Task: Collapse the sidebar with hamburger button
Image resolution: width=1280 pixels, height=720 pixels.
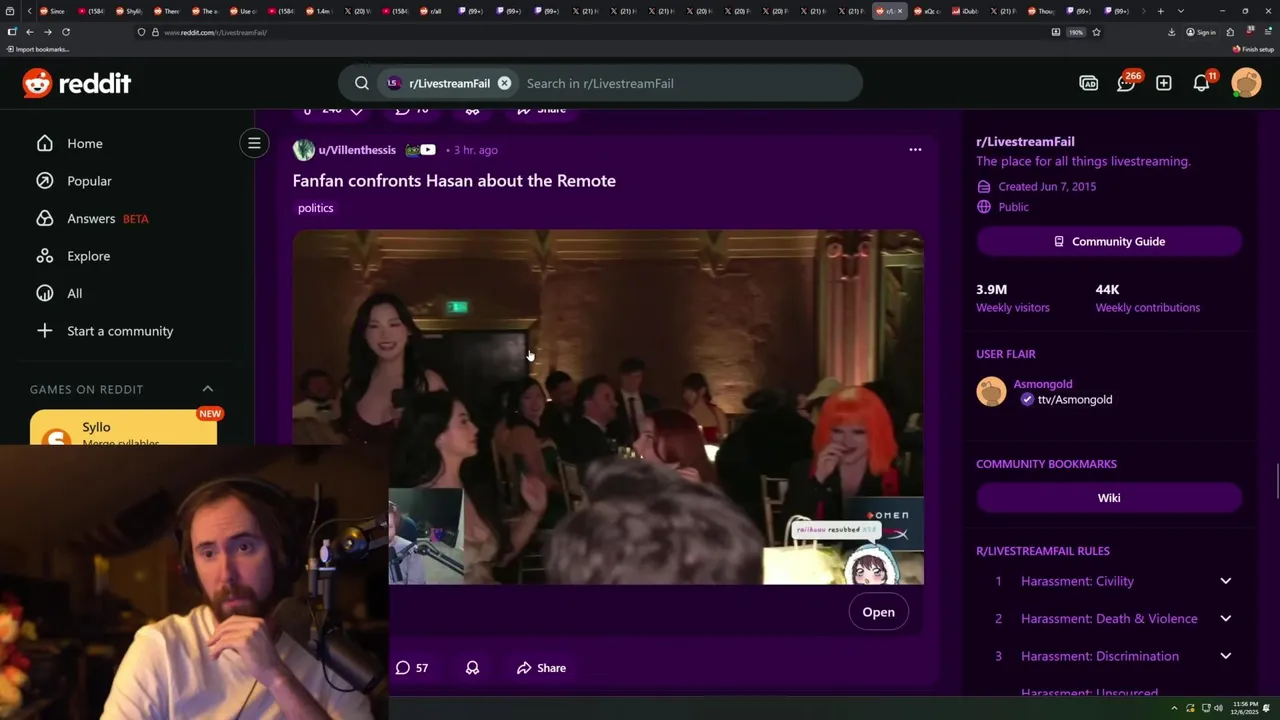Action: point(254,143)
